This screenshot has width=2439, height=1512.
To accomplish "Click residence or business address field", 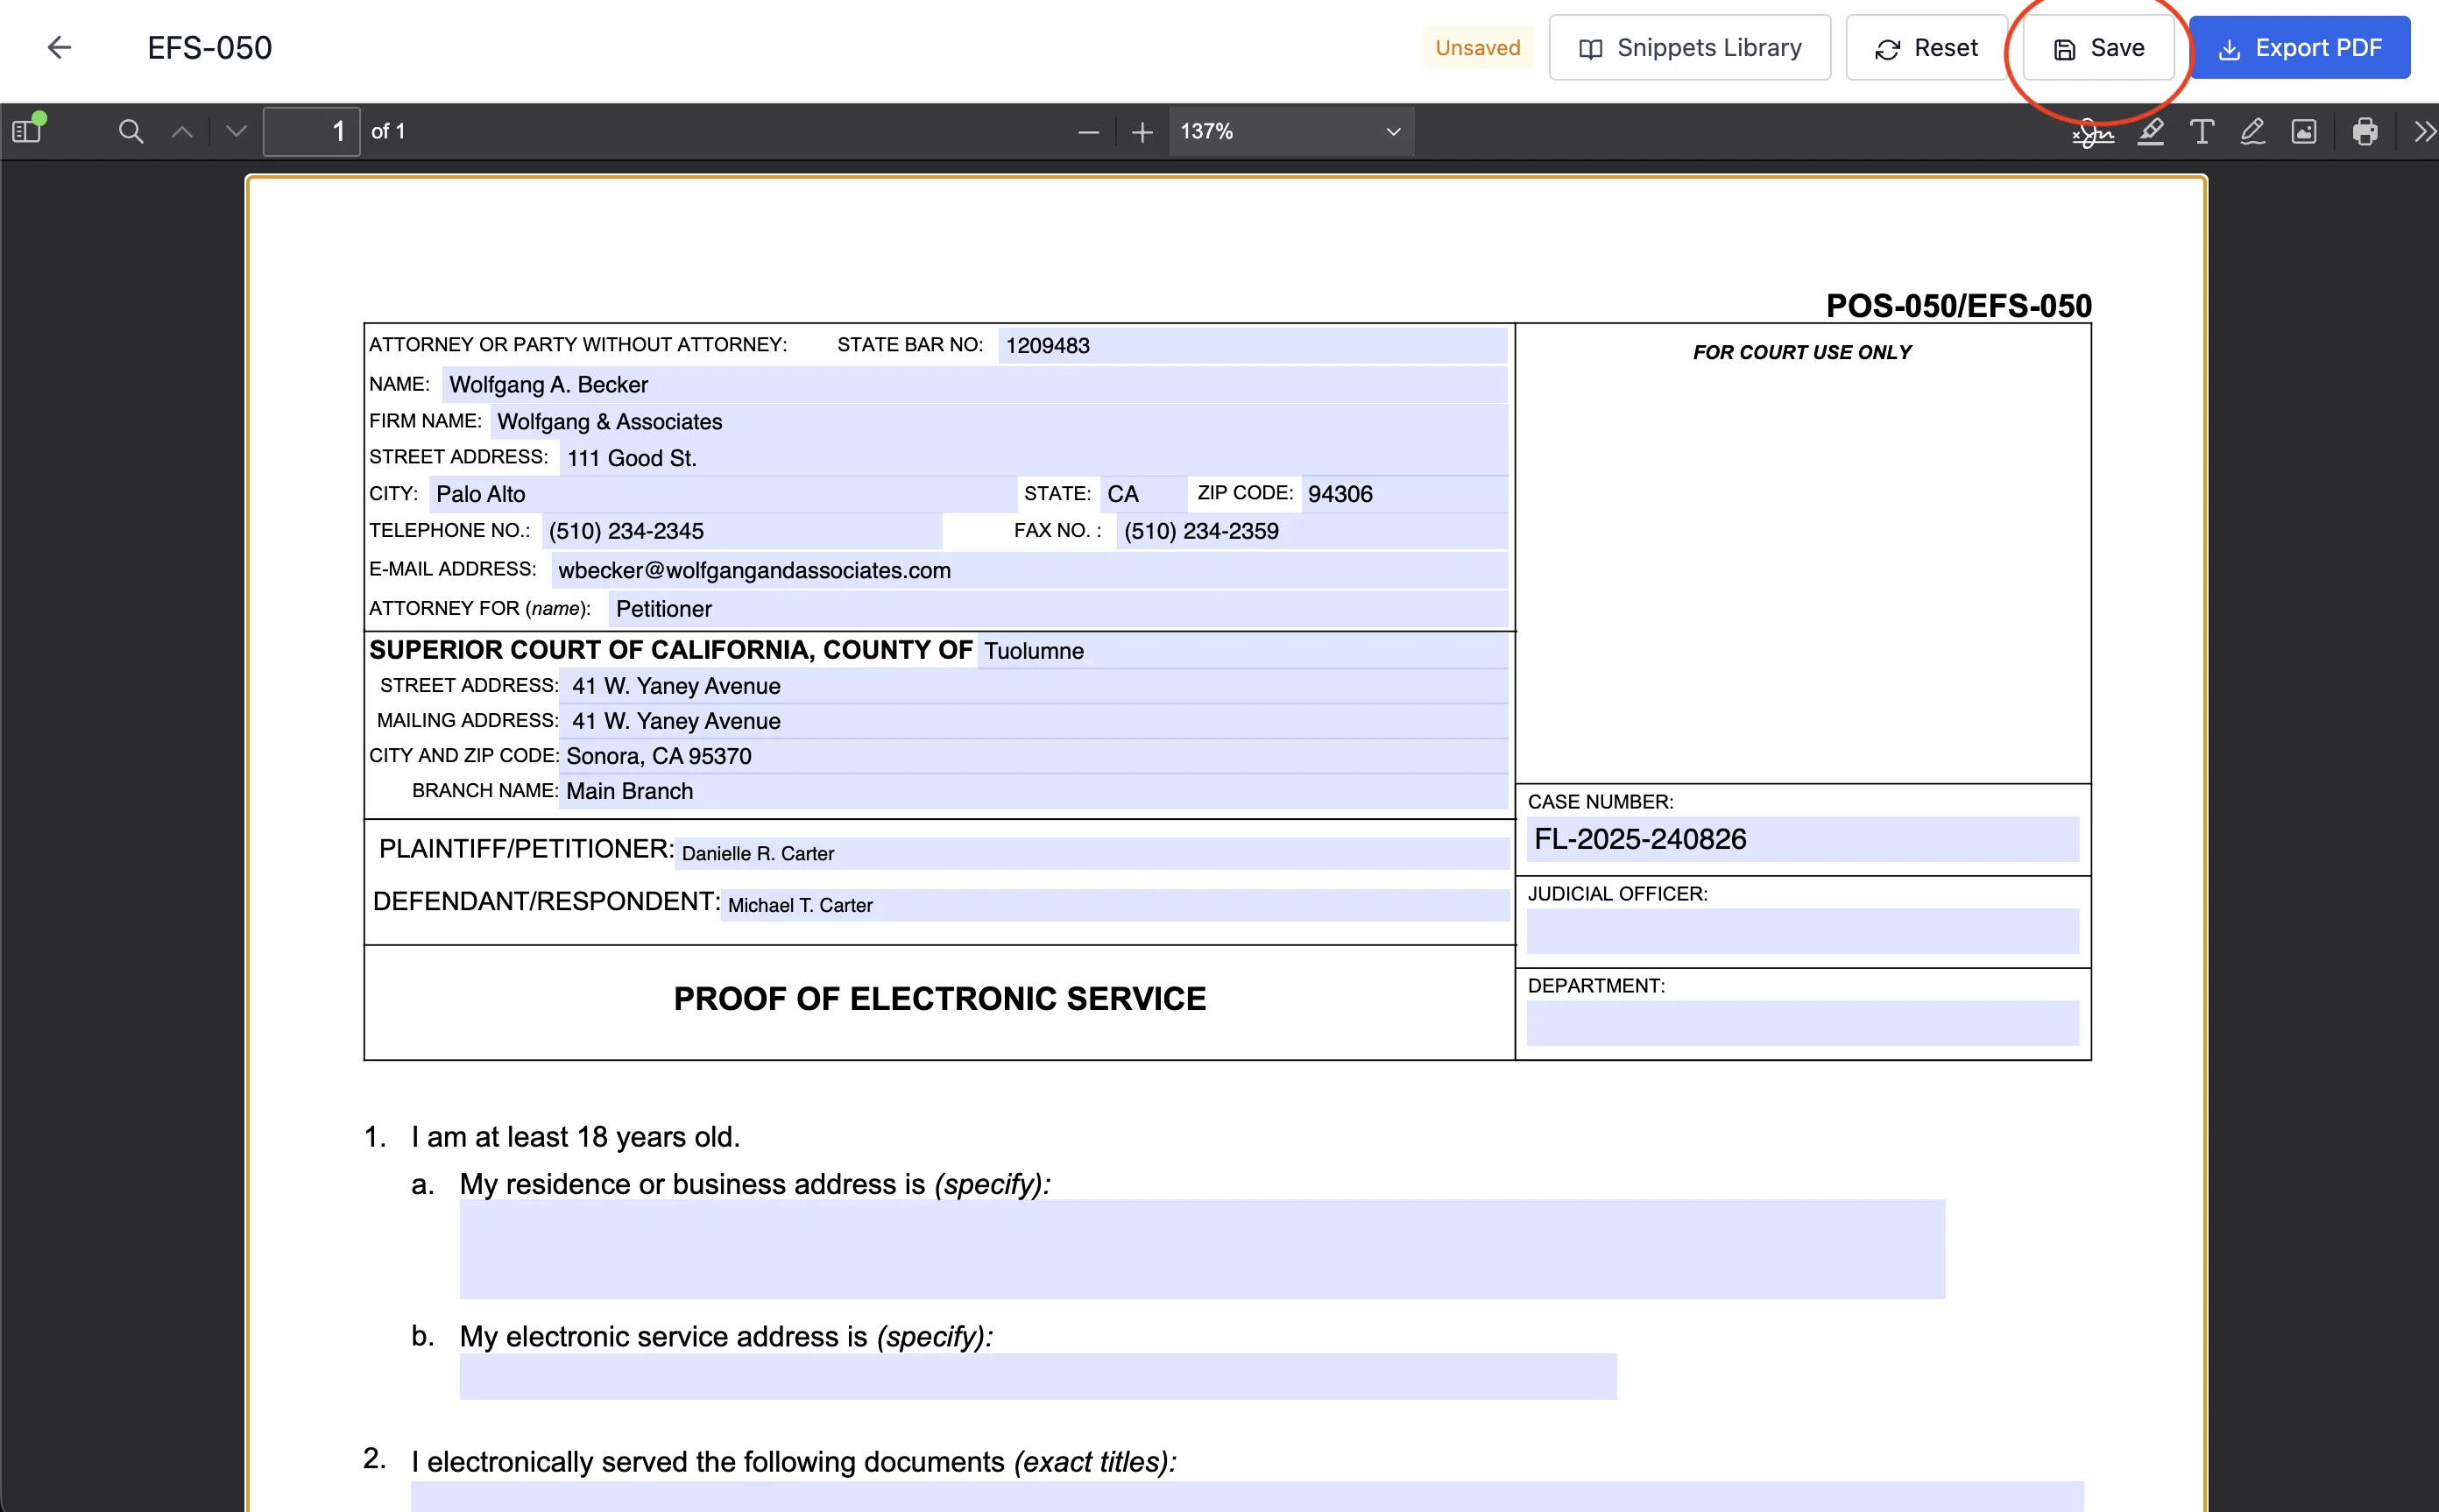I will [1202, 1249].
